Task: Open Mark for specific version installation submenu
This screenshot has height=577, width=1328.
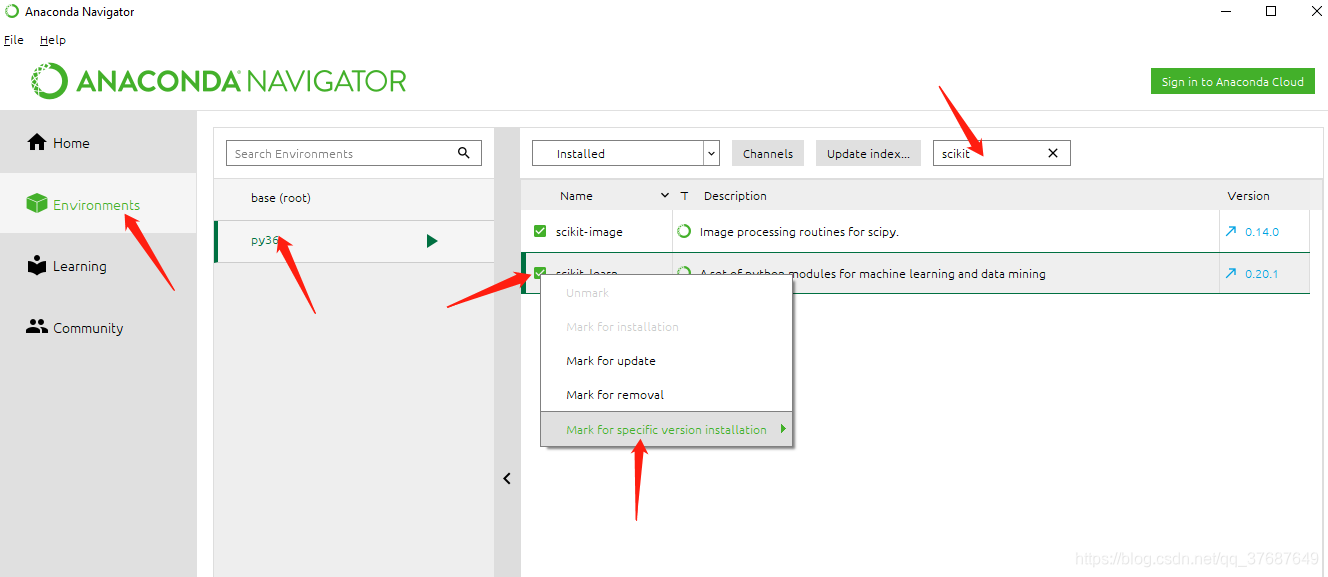Action: click(666, 430)
